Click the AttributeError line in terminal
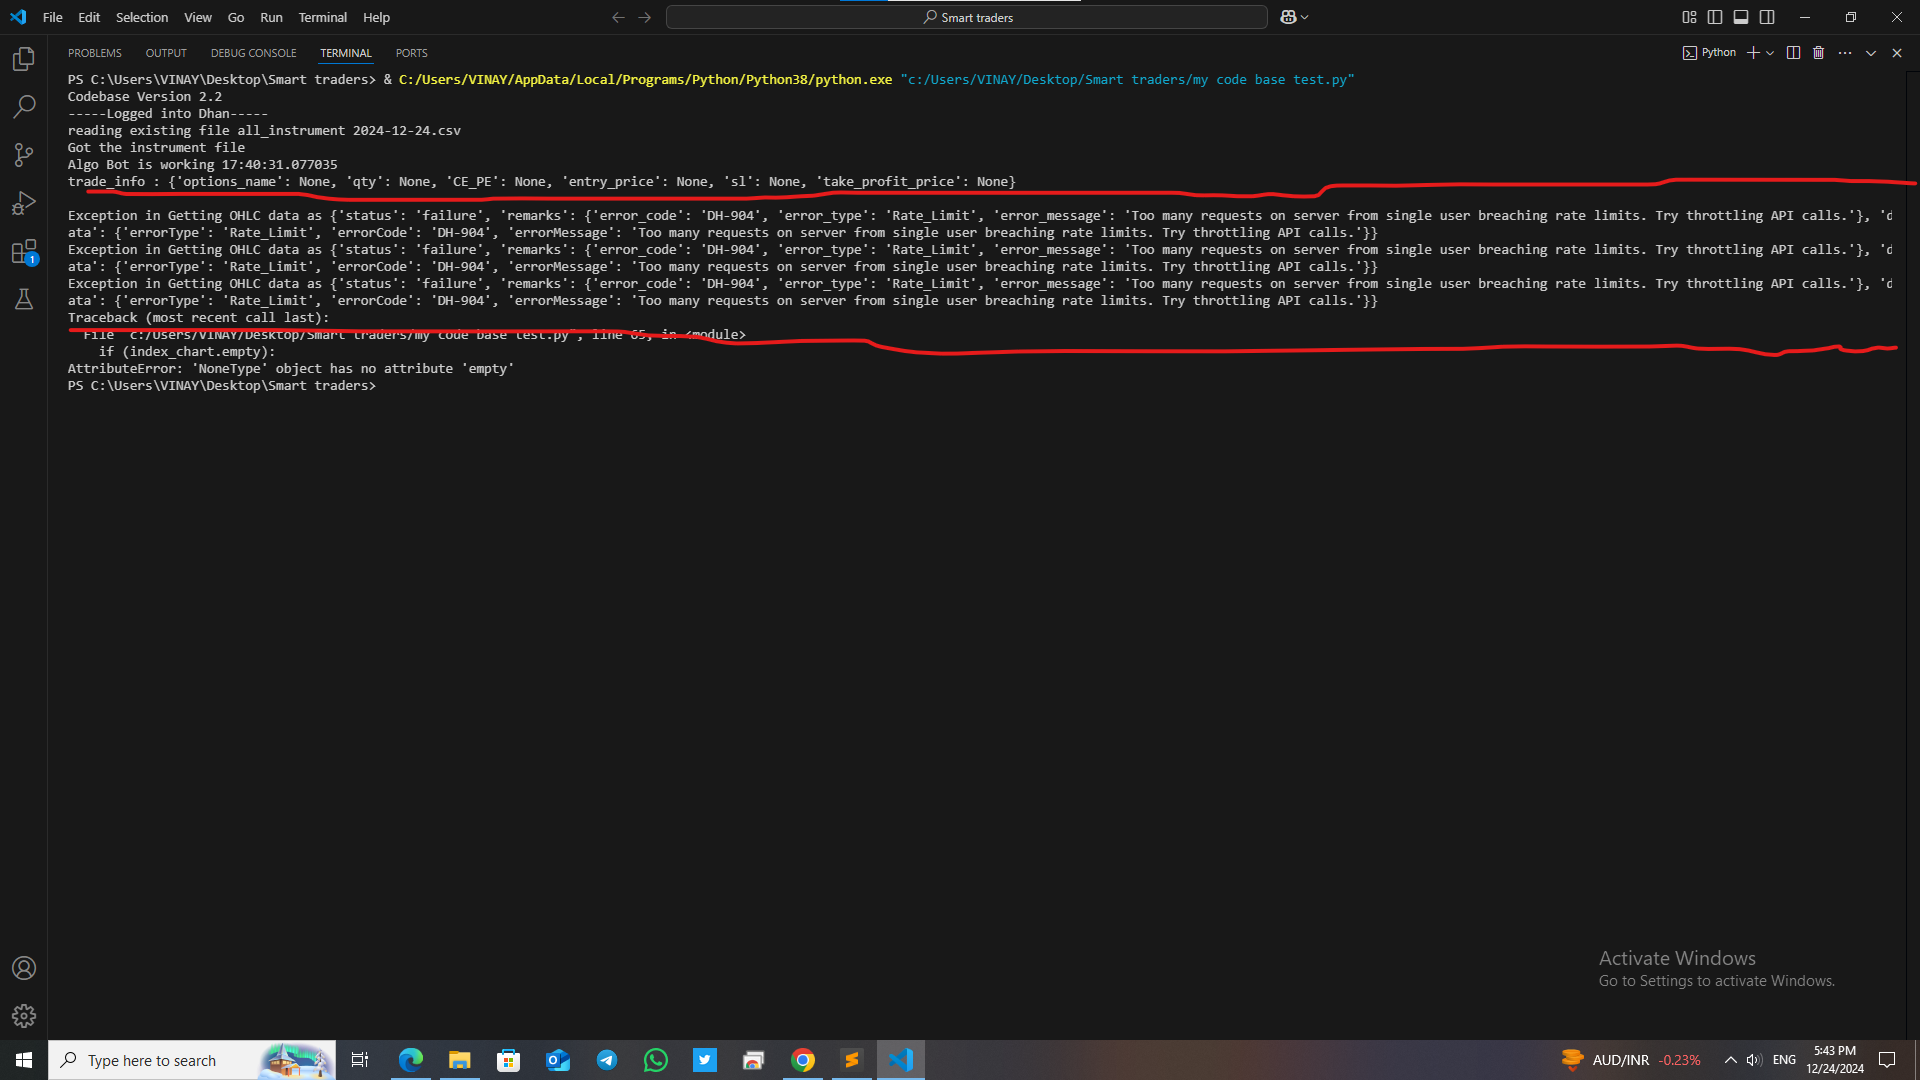This screenshot has height=1080, width=1920. tap(291, 369)
